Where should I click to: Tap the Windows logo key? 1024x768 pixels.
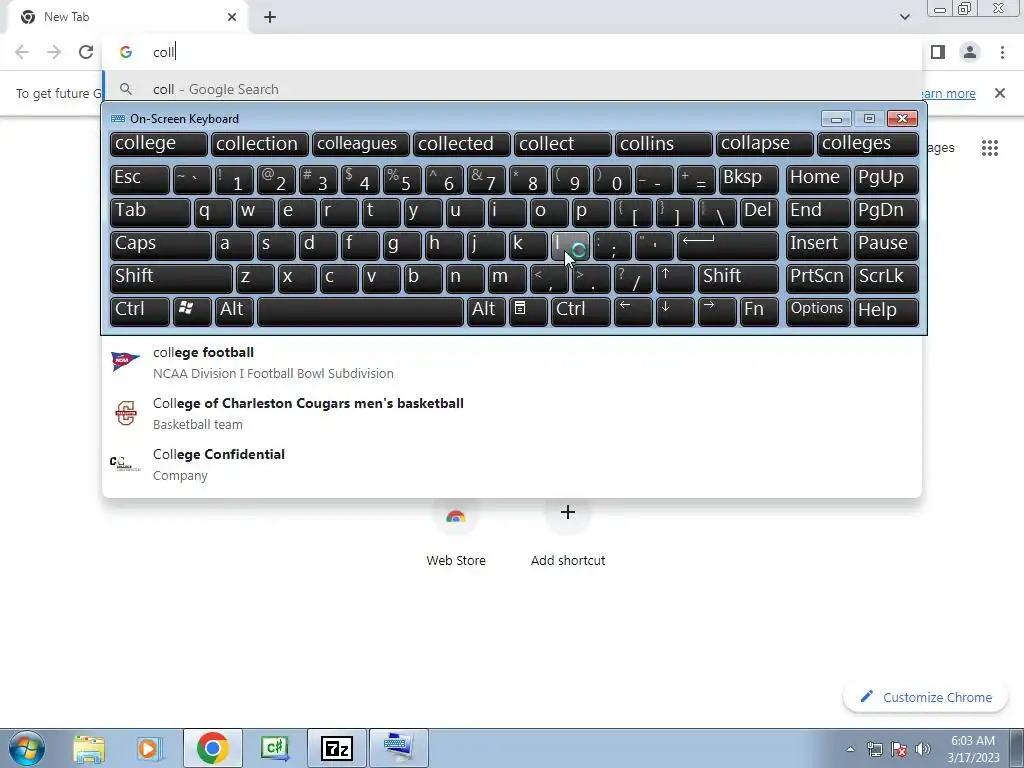[191, 310]
